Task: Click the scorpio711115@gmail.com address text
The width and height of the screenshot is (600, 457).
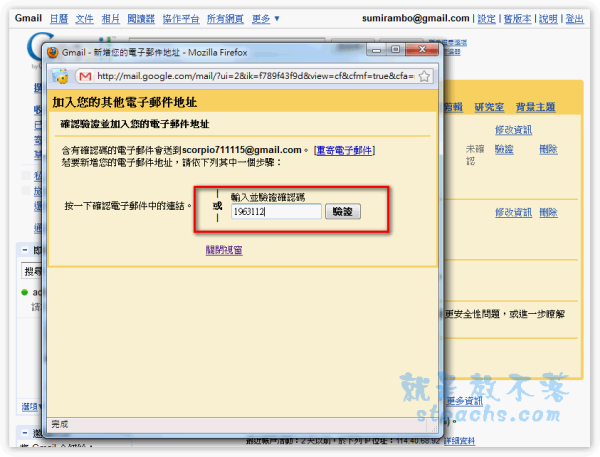Action: coord(241,150)
